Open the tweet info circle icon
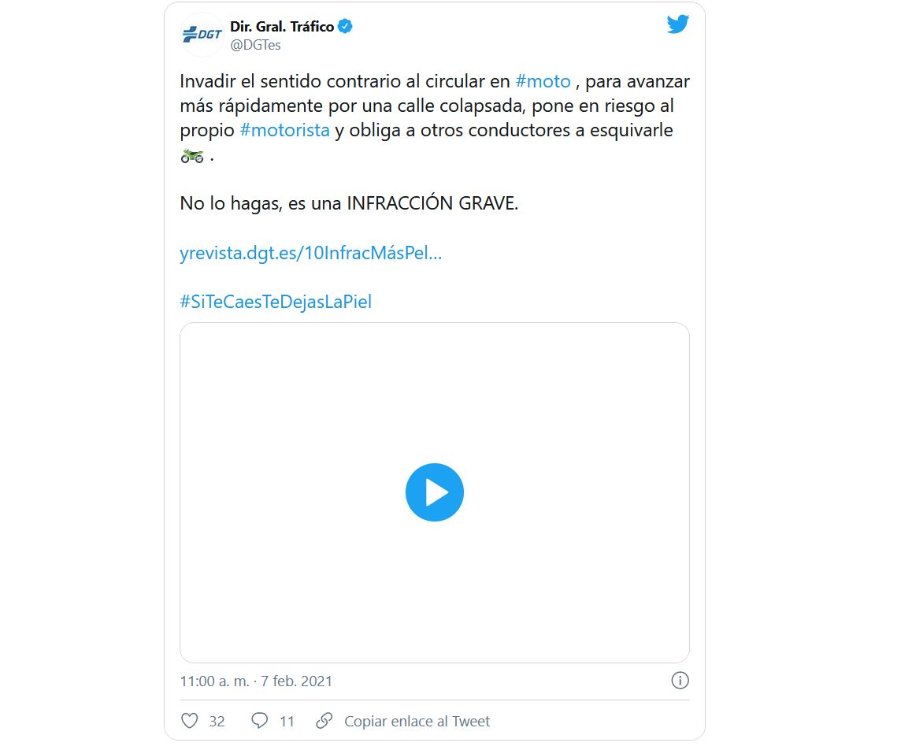901x750 pixels. click(x=680, y=680)
